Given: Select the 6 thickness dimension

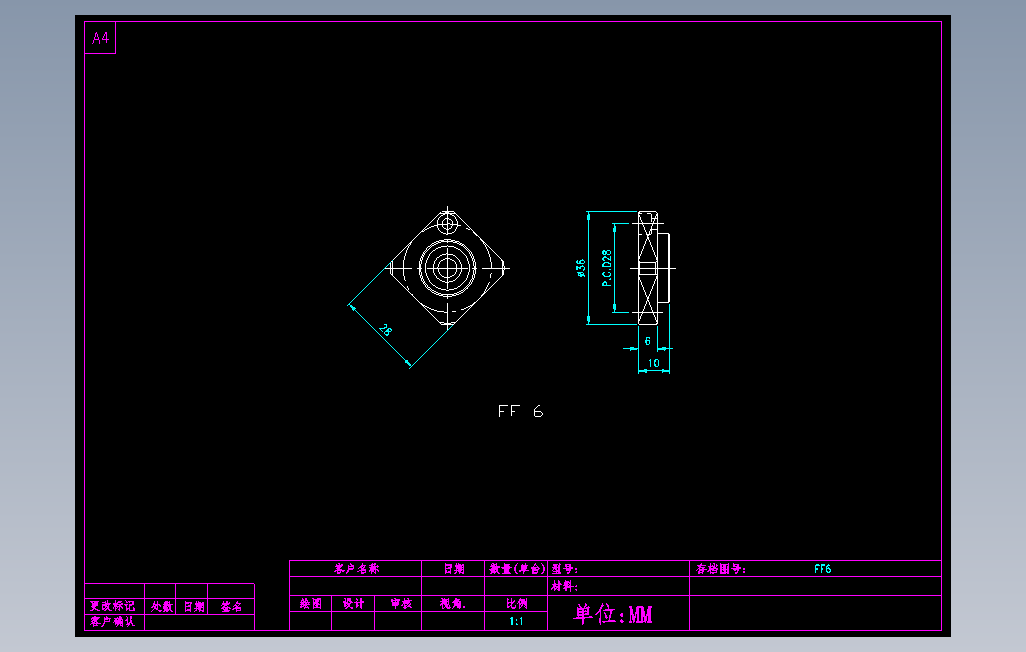Looking at the screenshot, I should pos(648,341).
